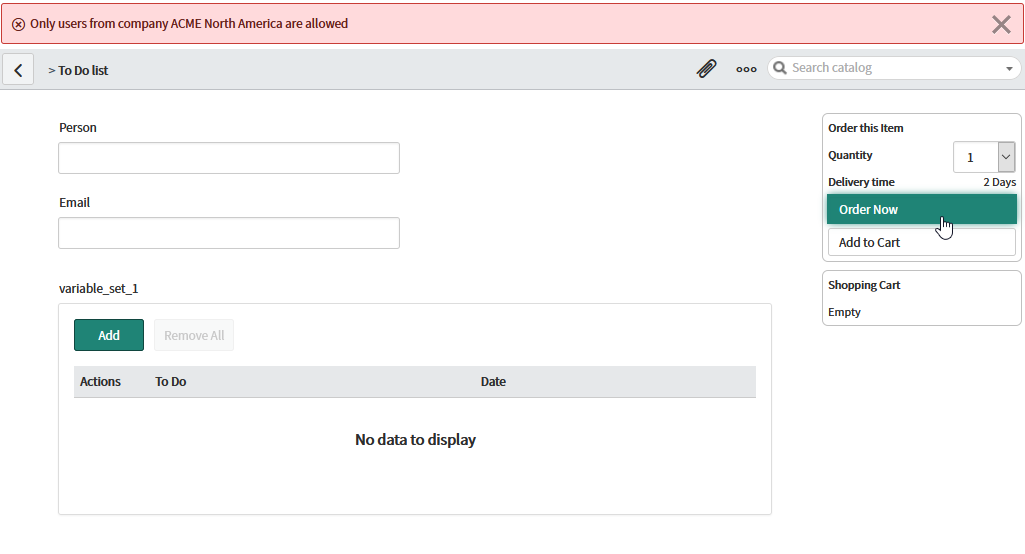The width and height of the screenshot is (1025, 554).
Task: Add a row to variable_set_1
Action: point(109,335)
